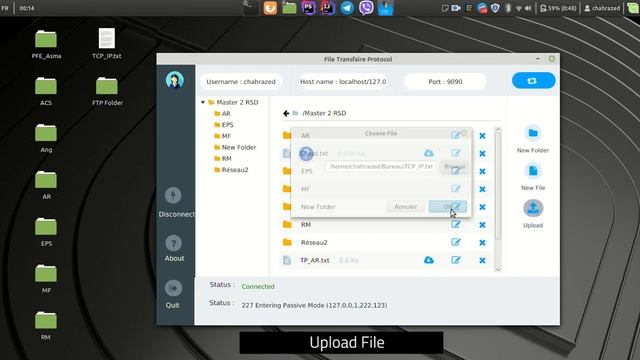Select the TP_AR.txt file name
Viewport: 640px width, 360px height.
[x=315, y=260]
